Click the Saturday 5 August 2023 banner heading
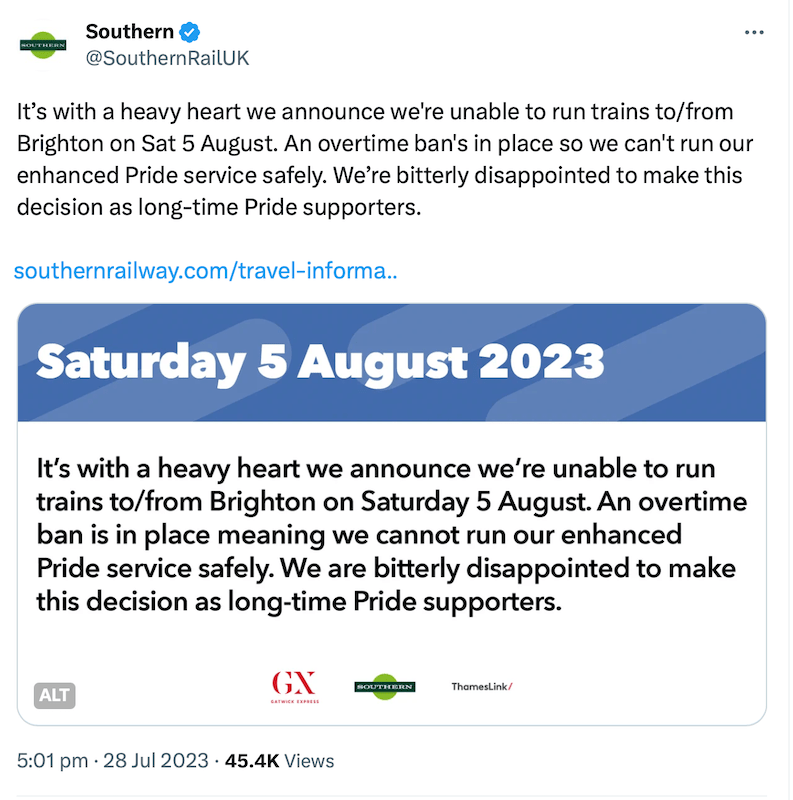 [320, 362]
